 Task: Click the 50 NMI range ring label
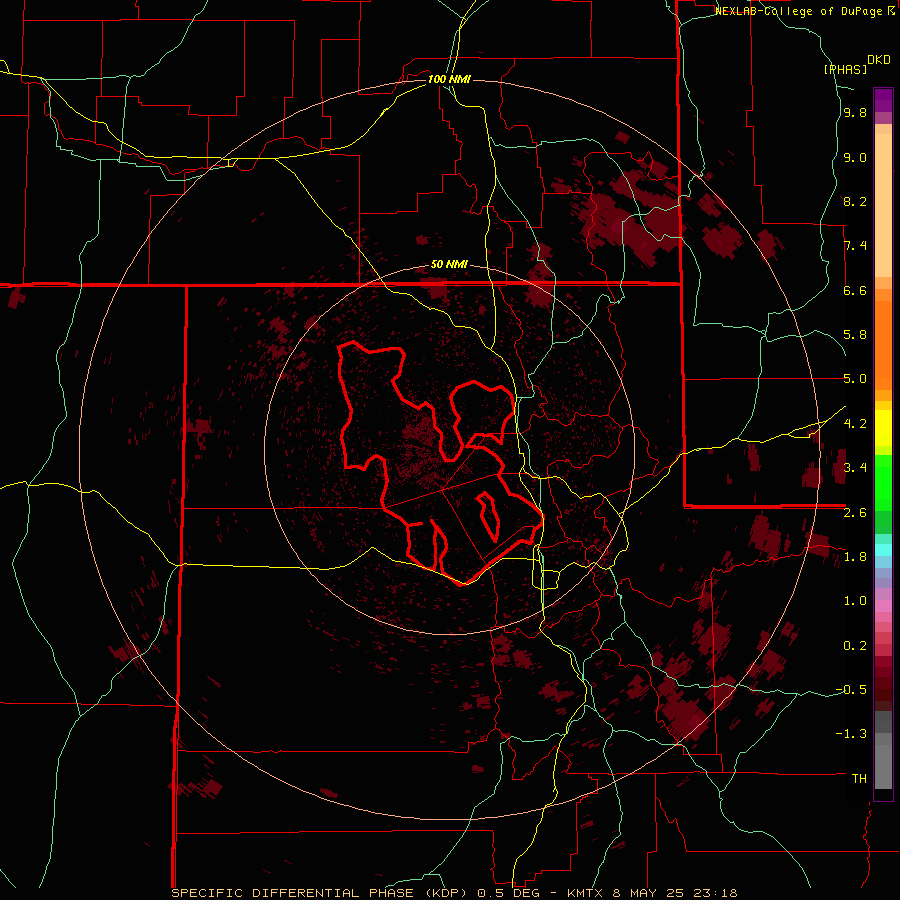tap(449, 265)
